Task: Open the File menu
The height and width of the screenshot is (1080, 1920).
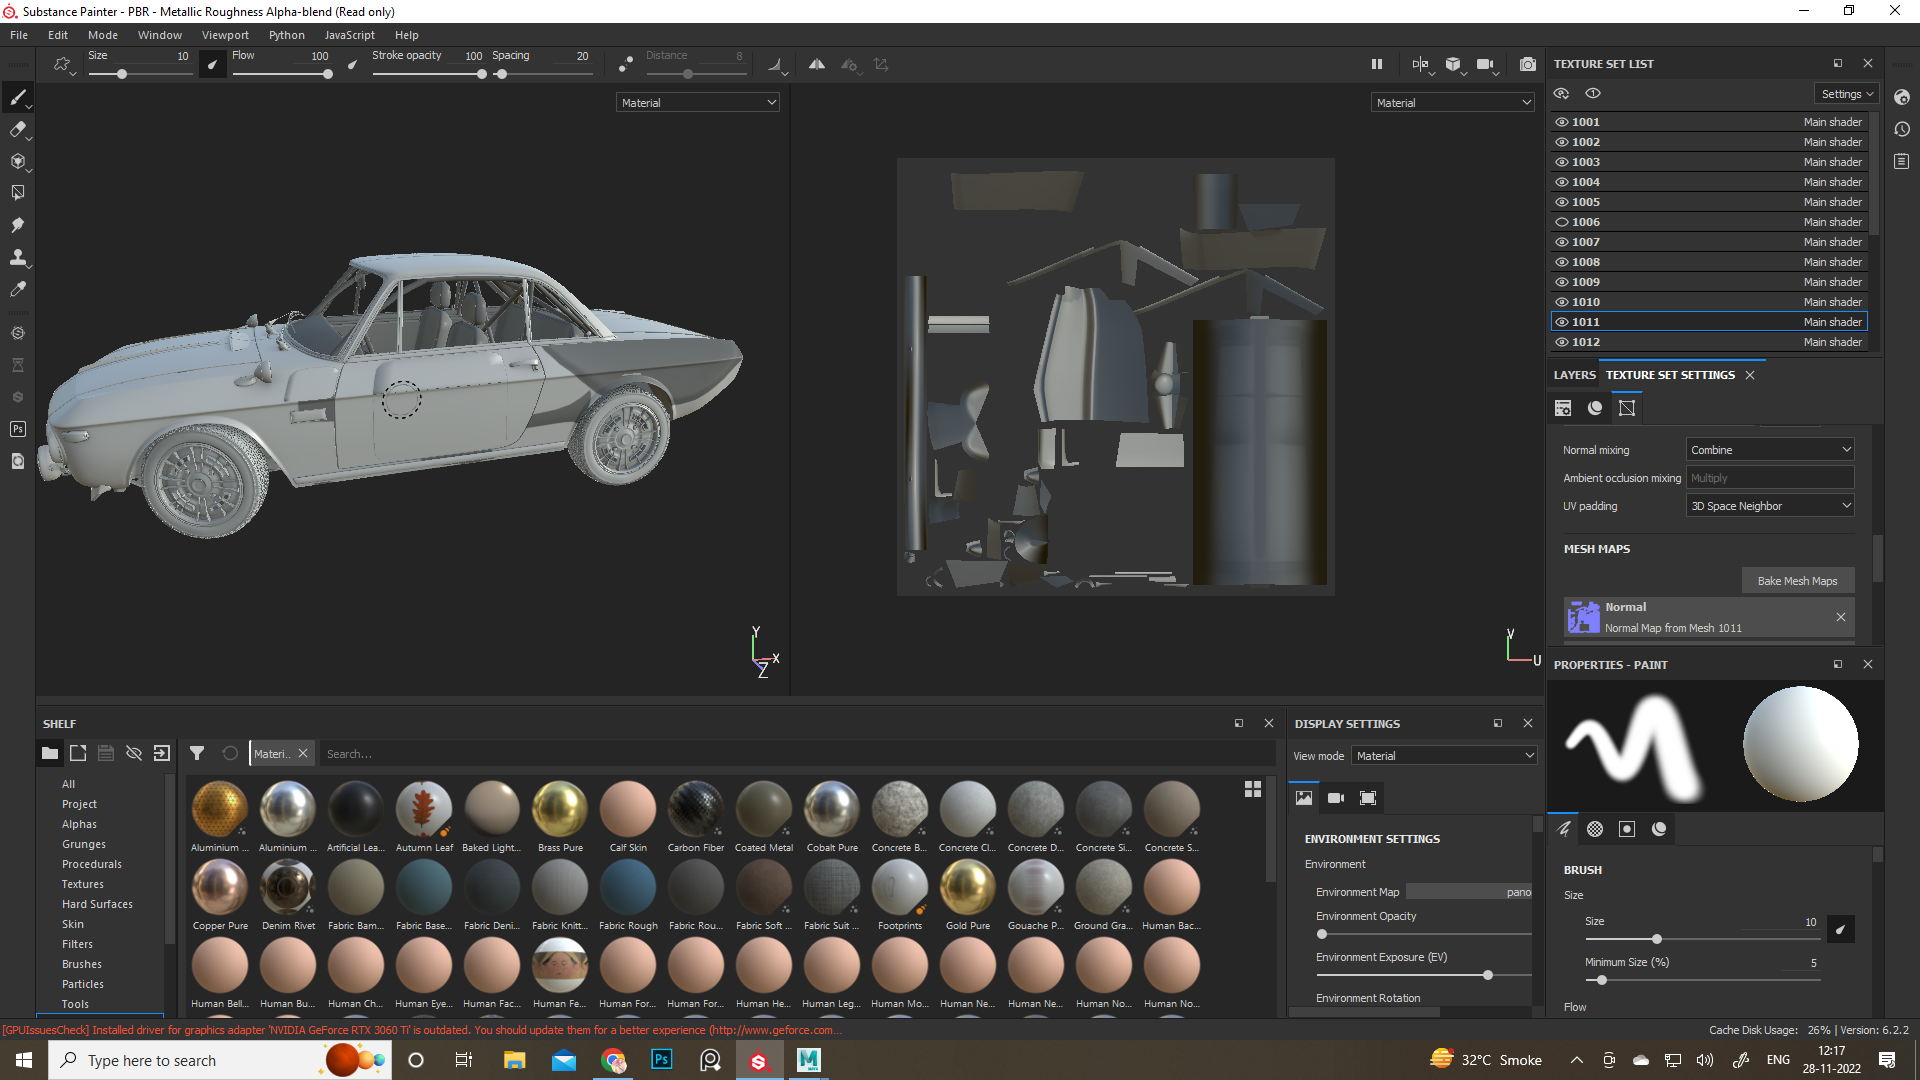Action: (x=19, y=35)
